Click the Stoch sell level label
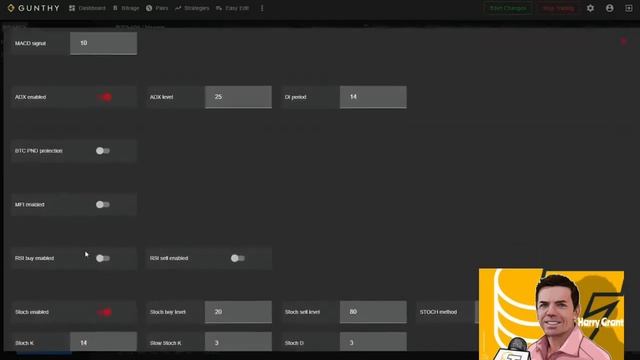The image size is (640, 360). click(x=302, y=312)
